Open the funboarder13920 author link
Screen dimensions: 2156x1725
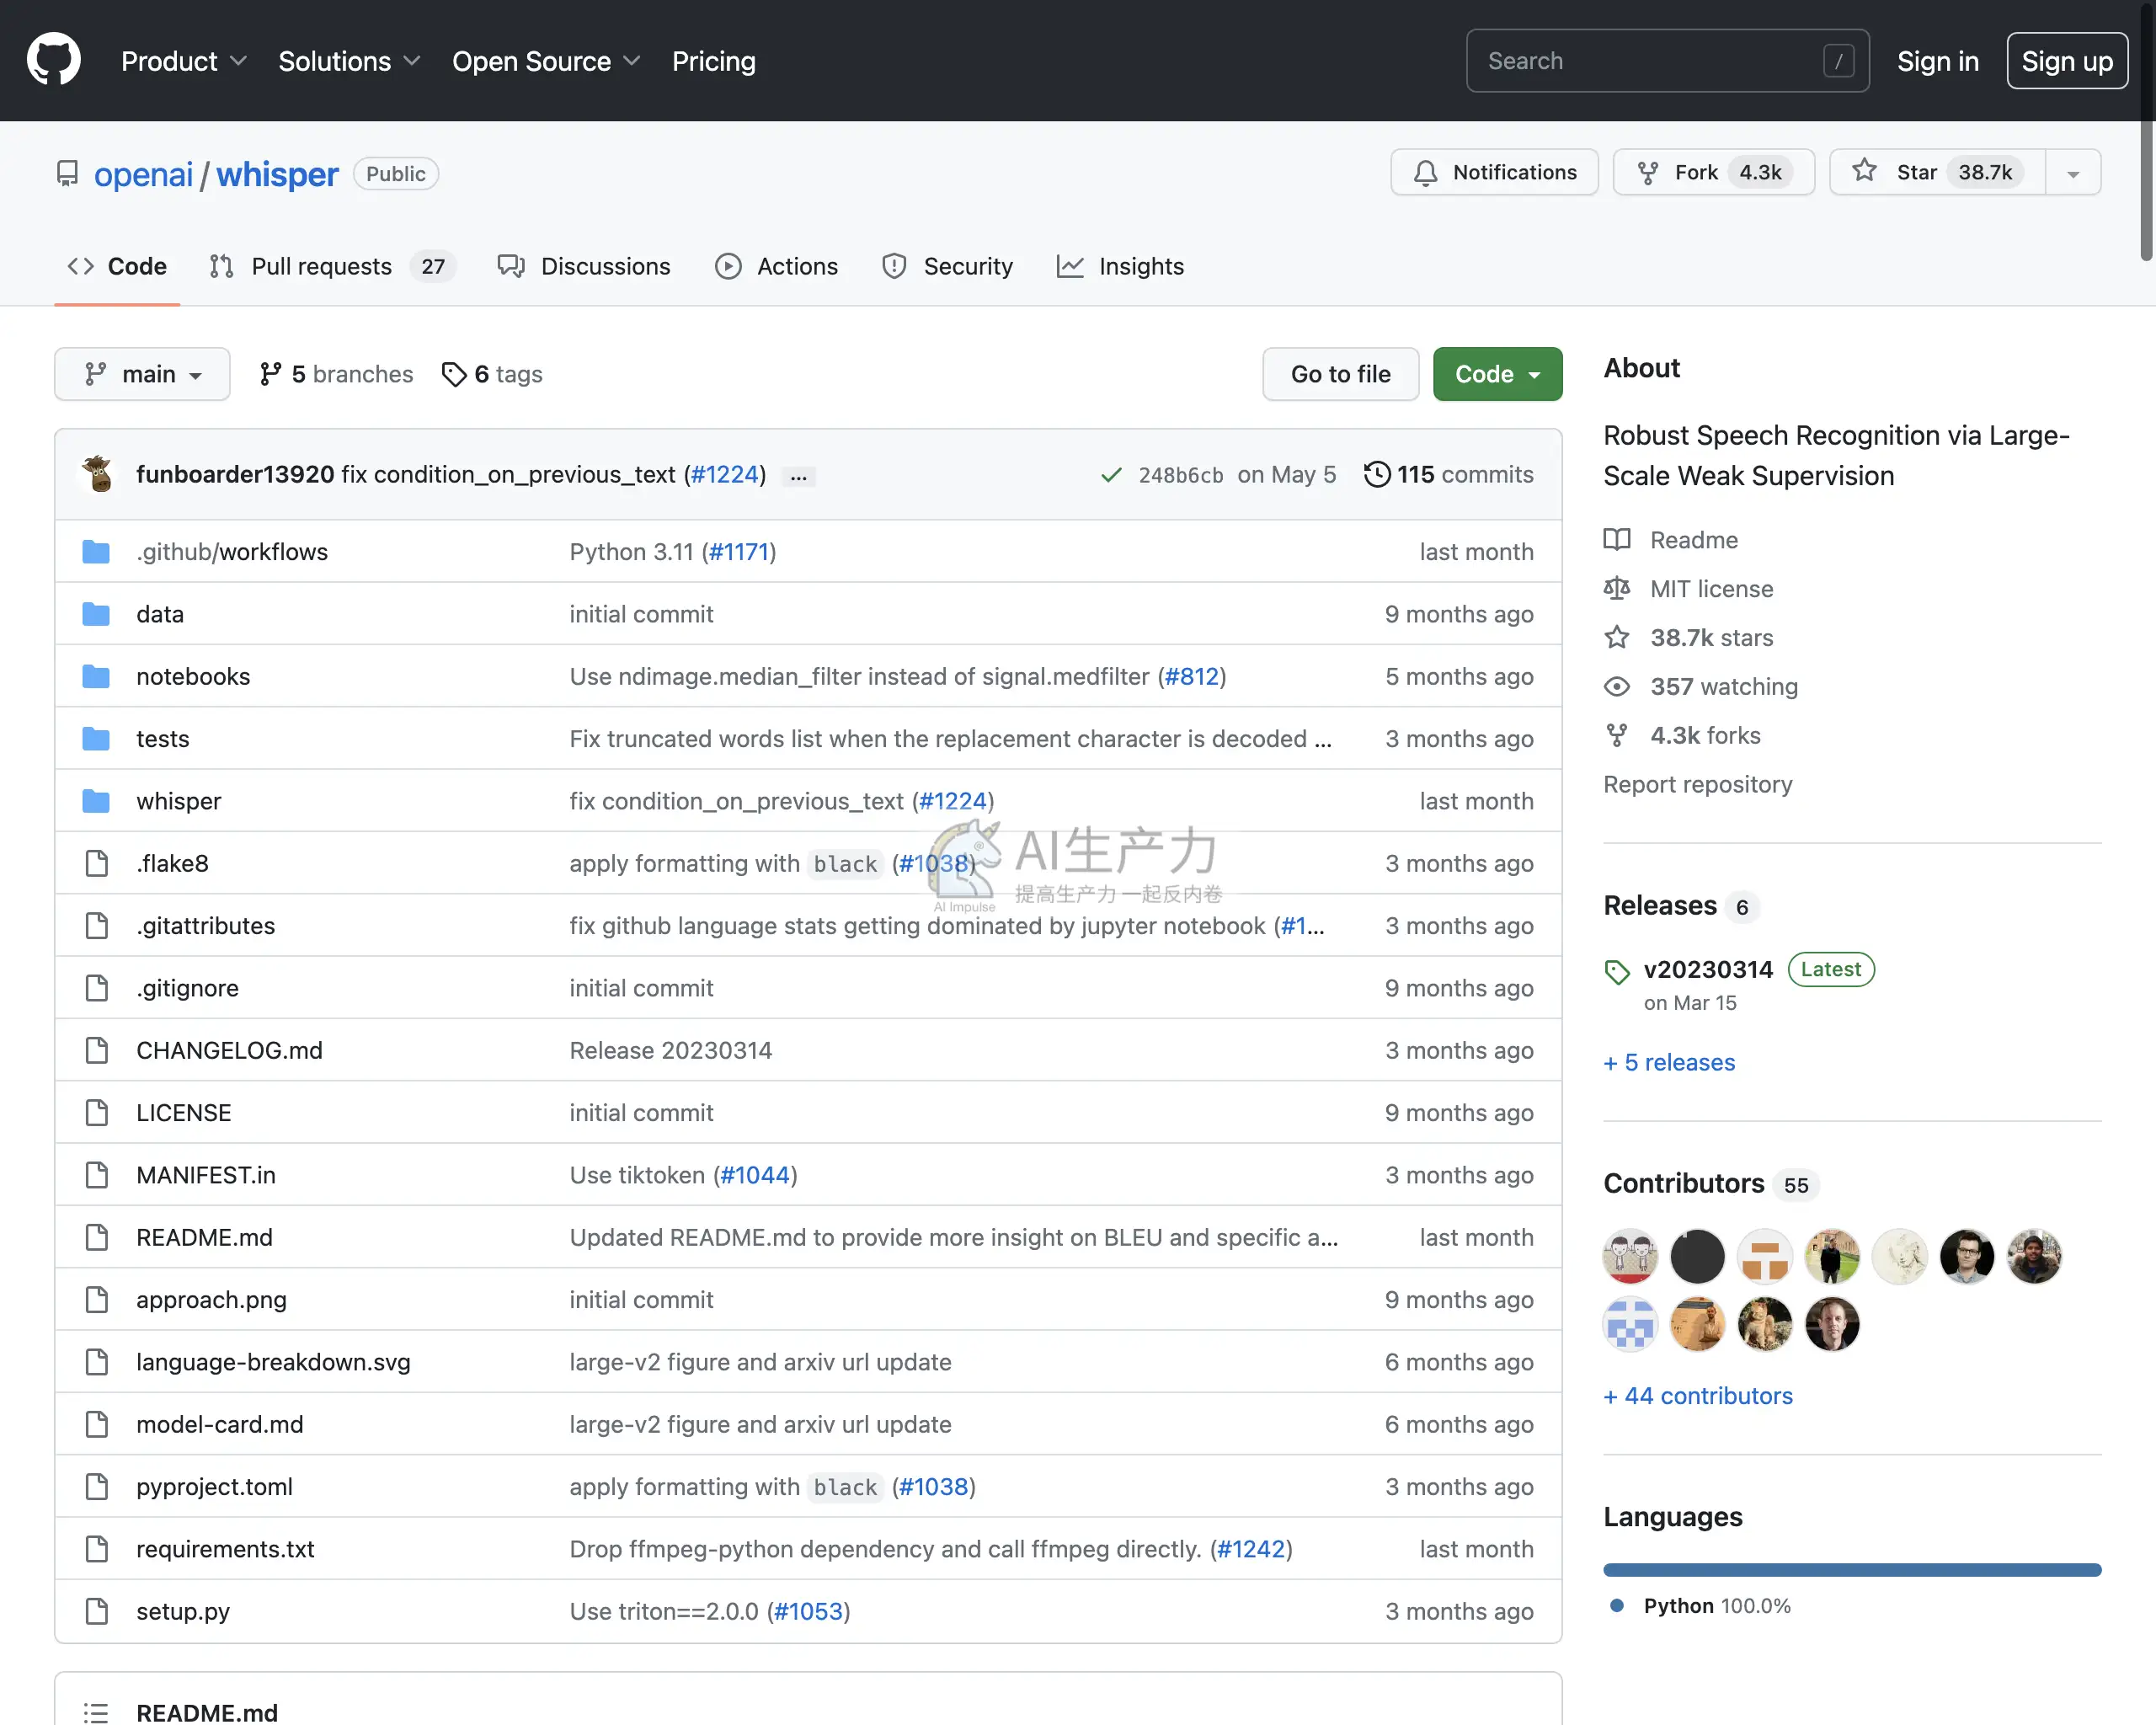[x=235, y=474]
